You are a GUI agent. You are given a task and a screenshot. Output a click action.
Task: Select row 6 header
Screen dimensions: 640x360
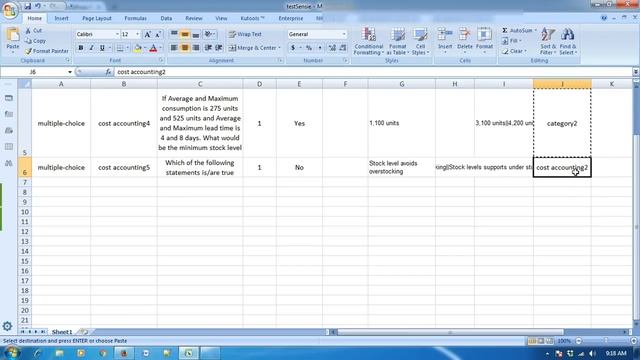[24, 167]
